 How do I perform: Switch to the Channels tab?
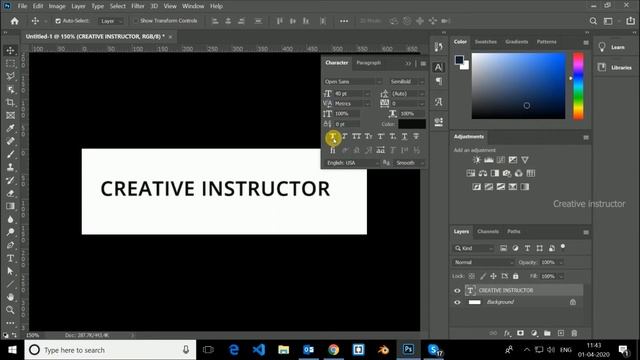488,231
